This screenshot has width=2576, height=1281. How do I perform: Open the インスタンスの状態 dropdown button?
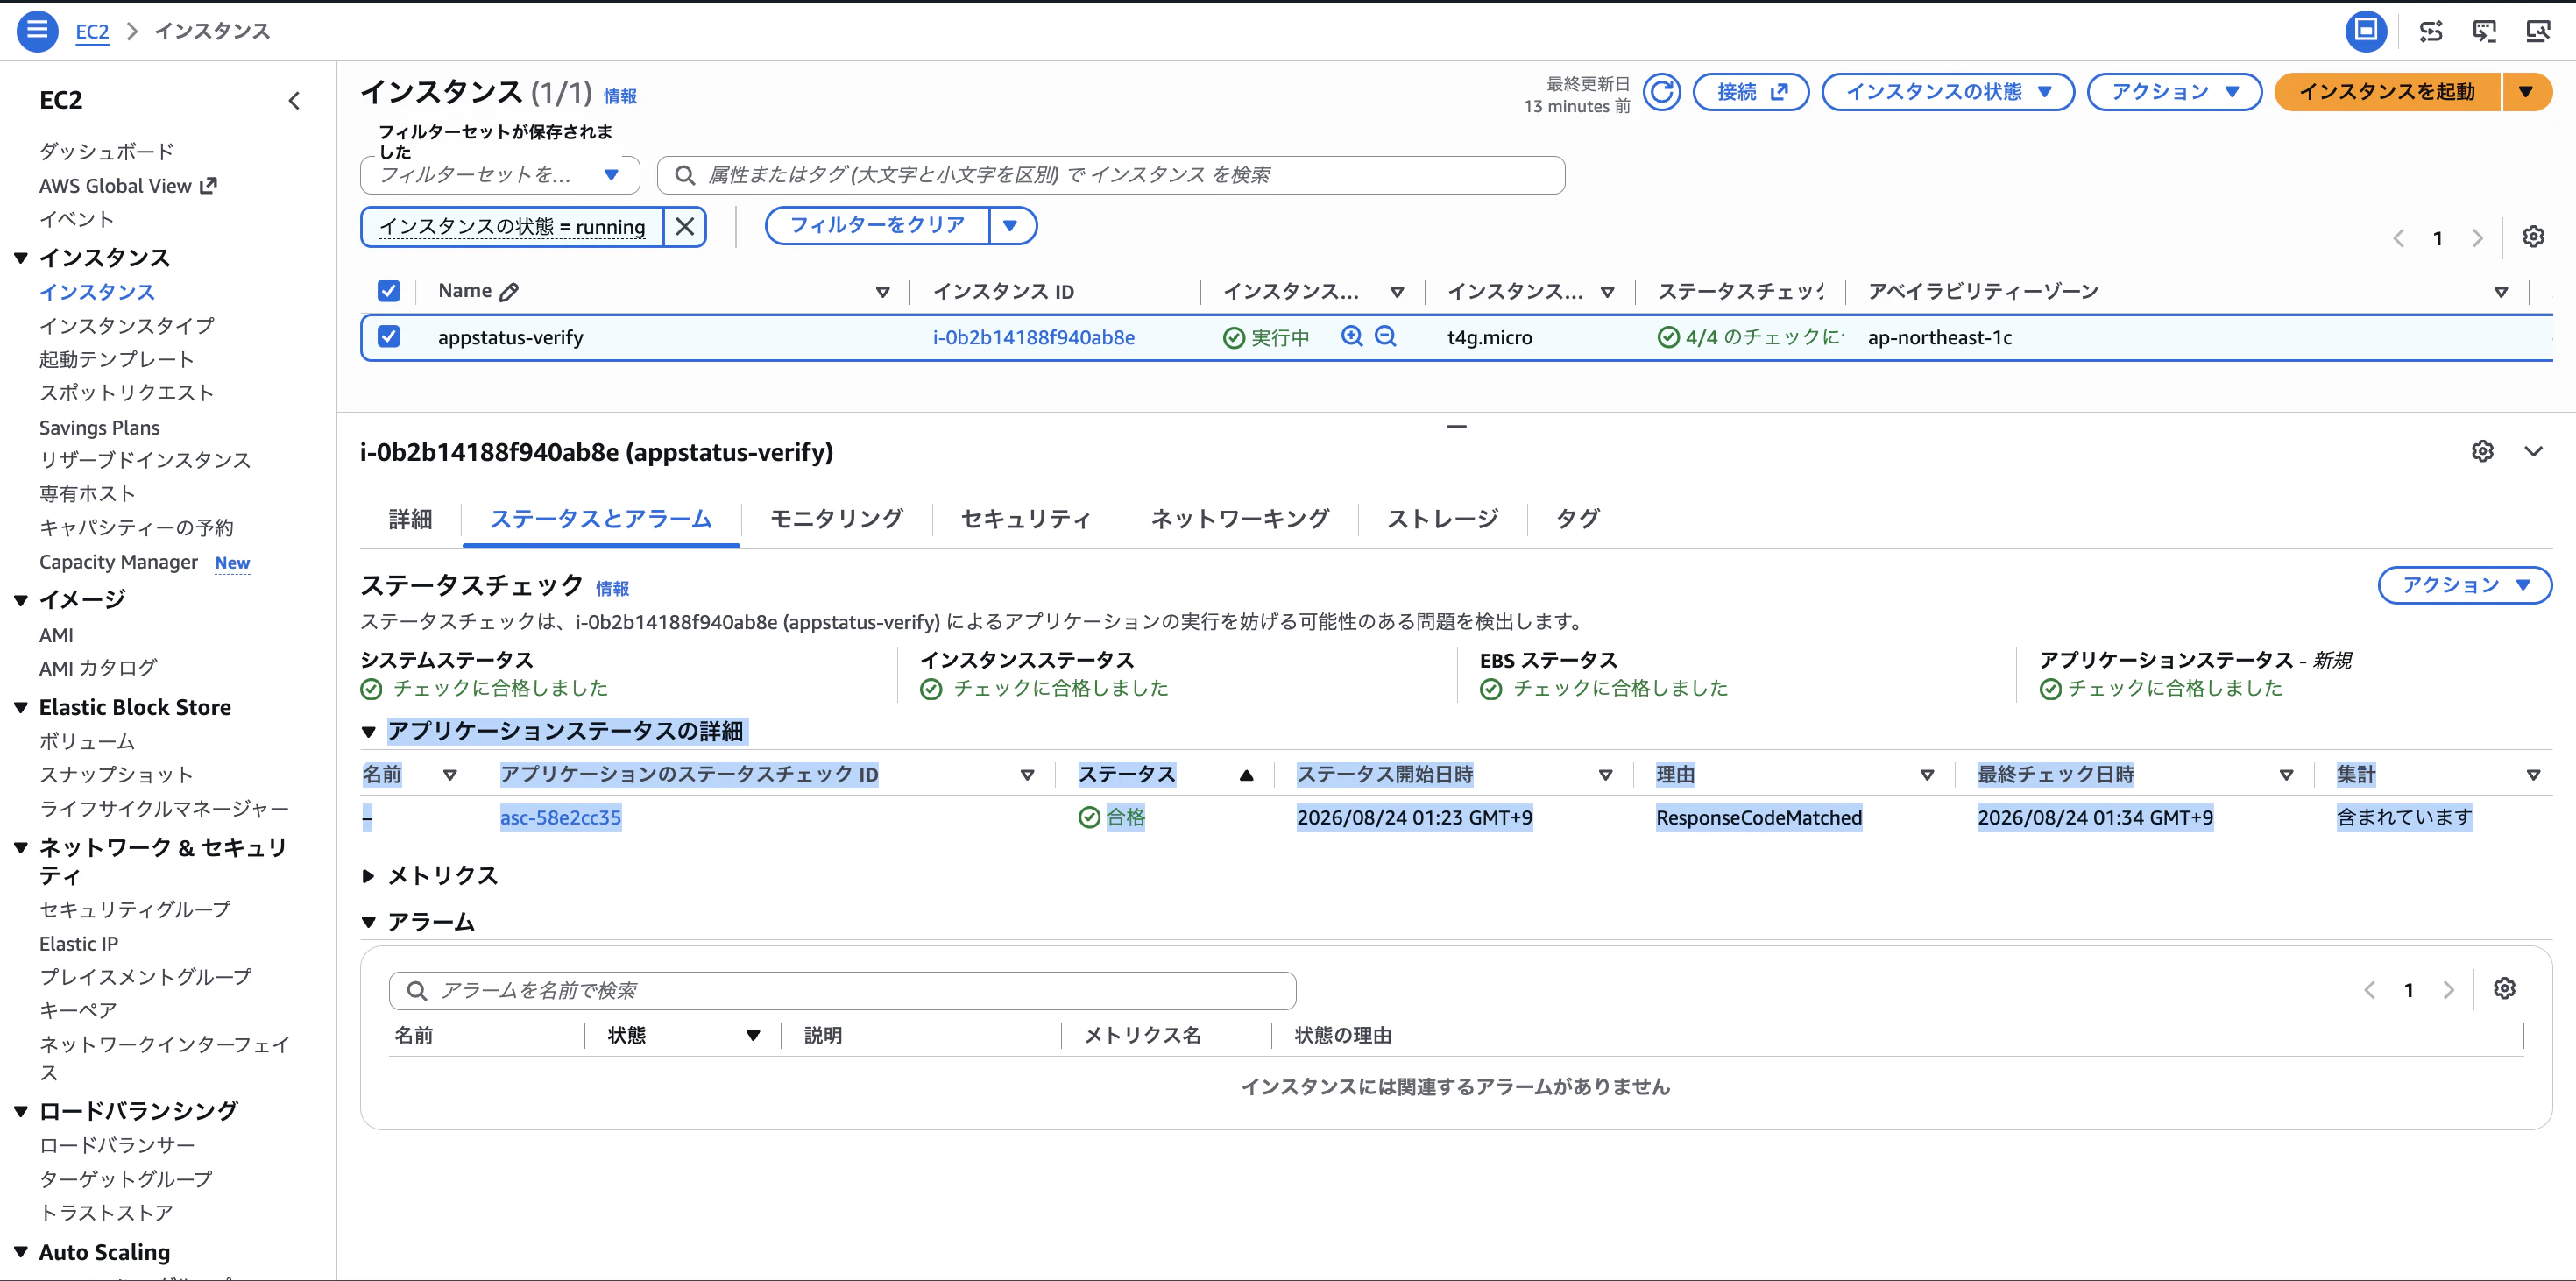[1947, 92]
